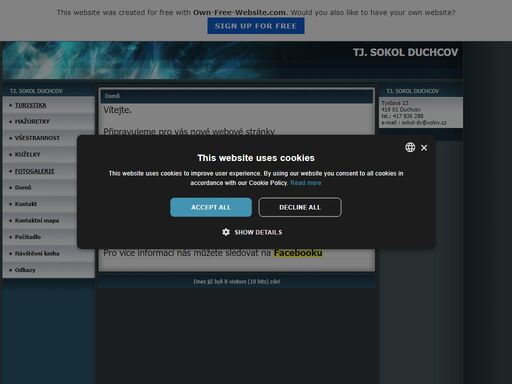The image size is (512, 384).
Task: Go to VŠESTRANNOST section
Action: tap(37, 138)
